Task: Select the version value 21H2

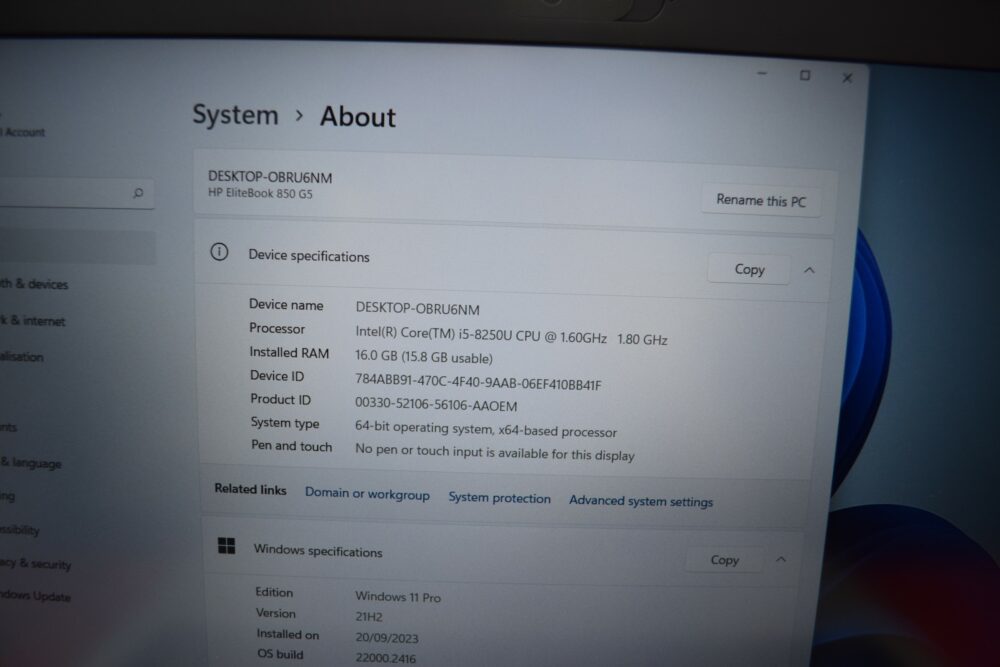Action: tap(369, 617)
